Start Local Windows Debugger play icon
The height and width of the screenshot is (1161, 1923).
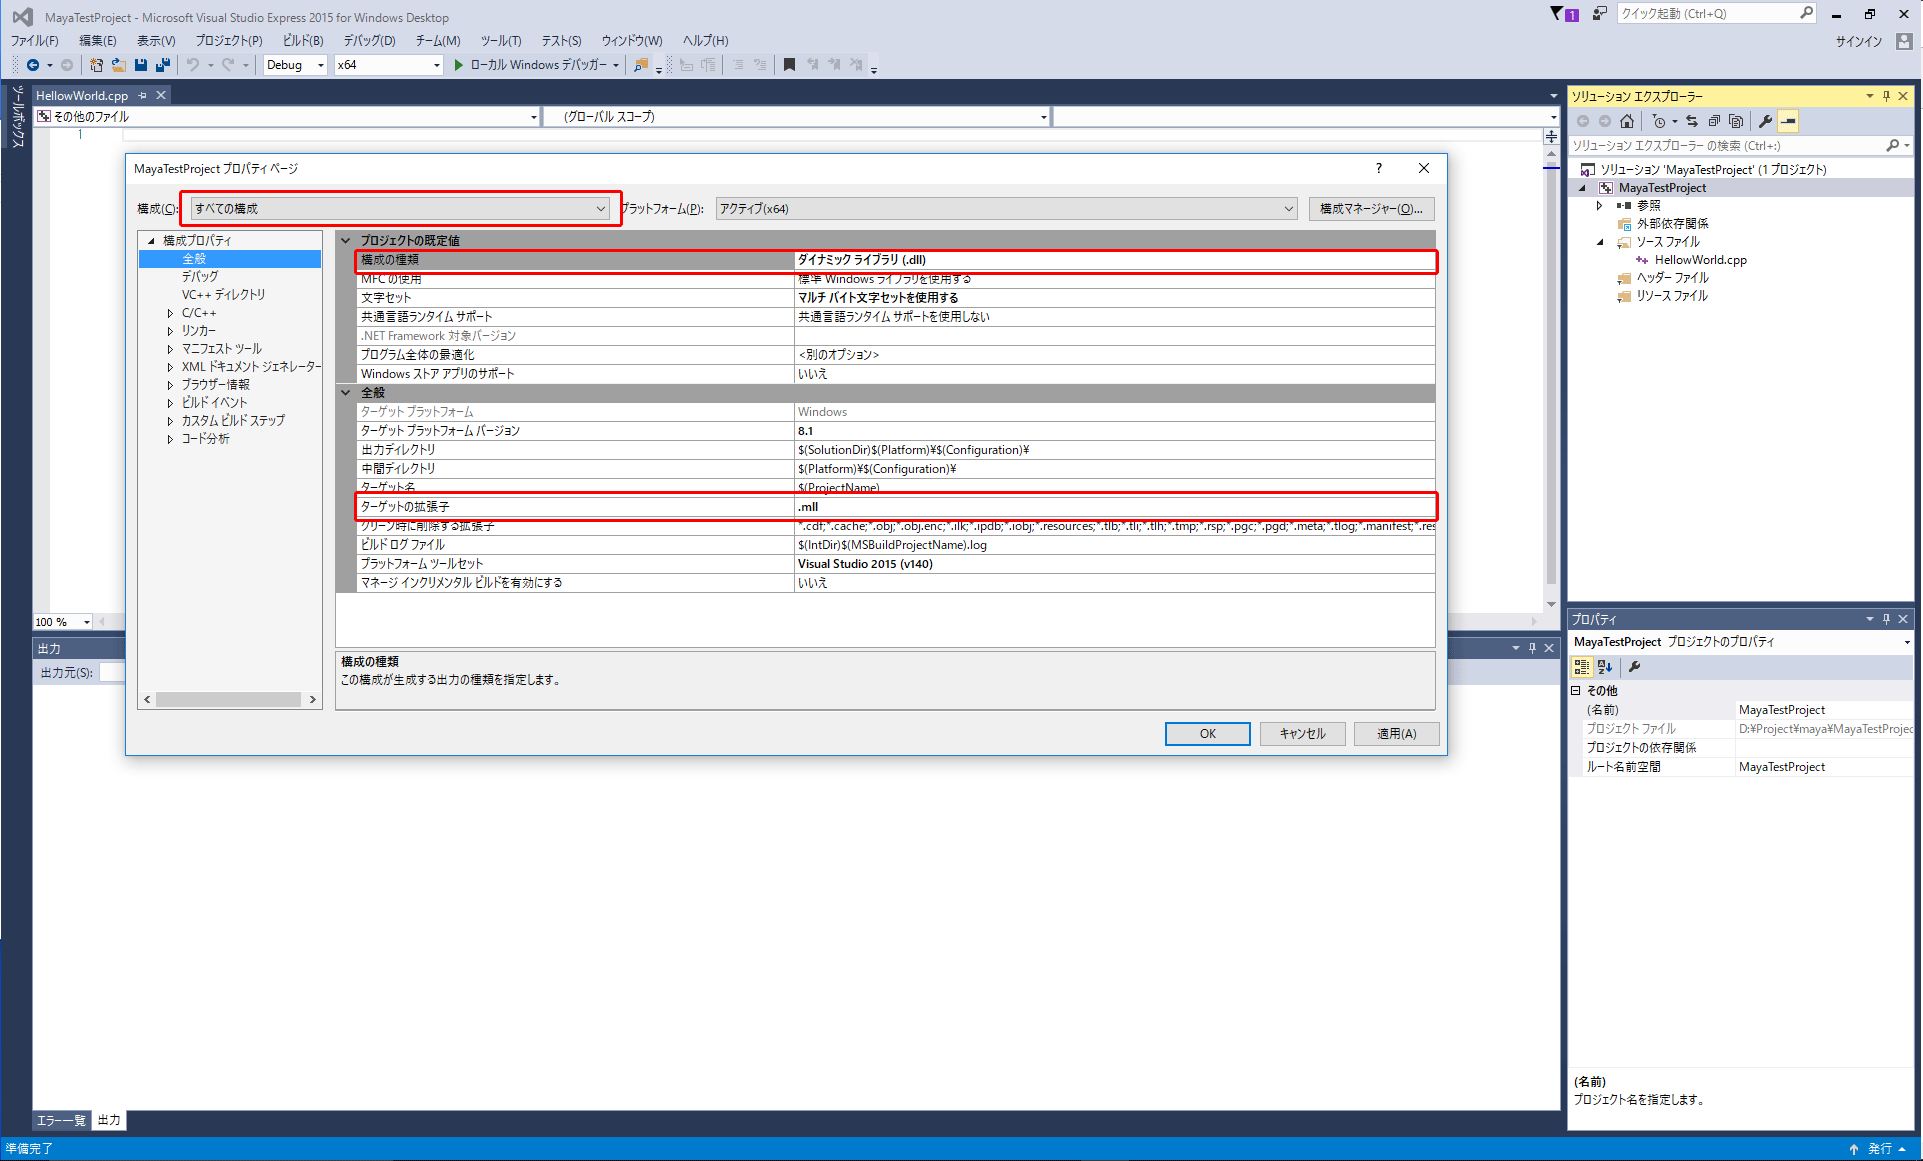(x=458, y=65)
